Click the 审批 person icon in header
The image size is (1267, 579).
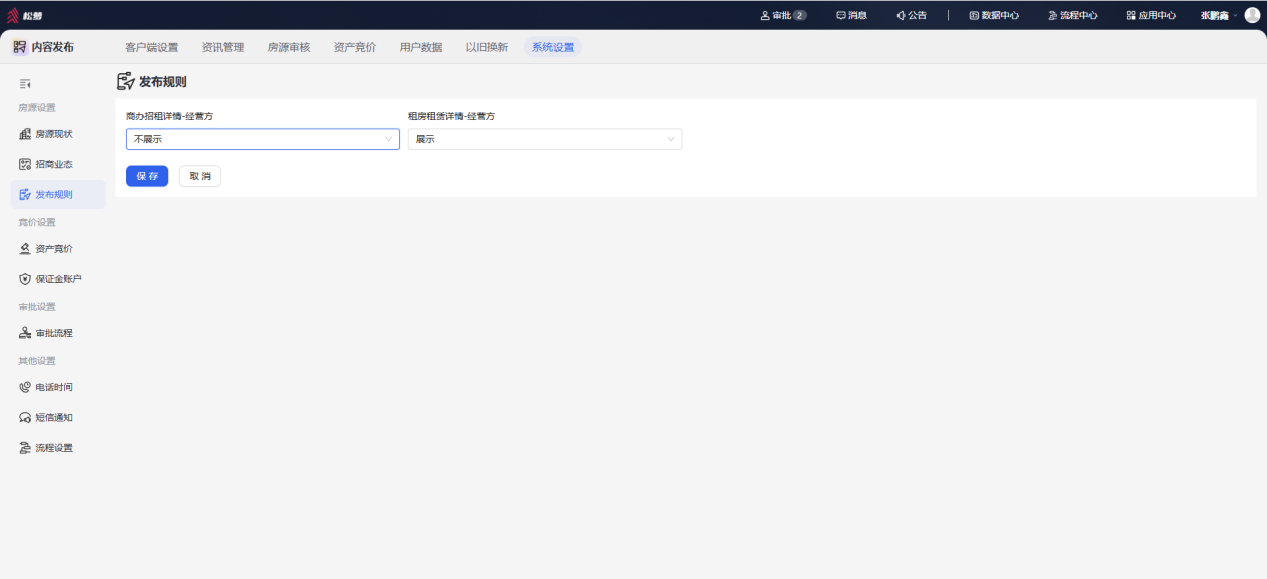765,15
